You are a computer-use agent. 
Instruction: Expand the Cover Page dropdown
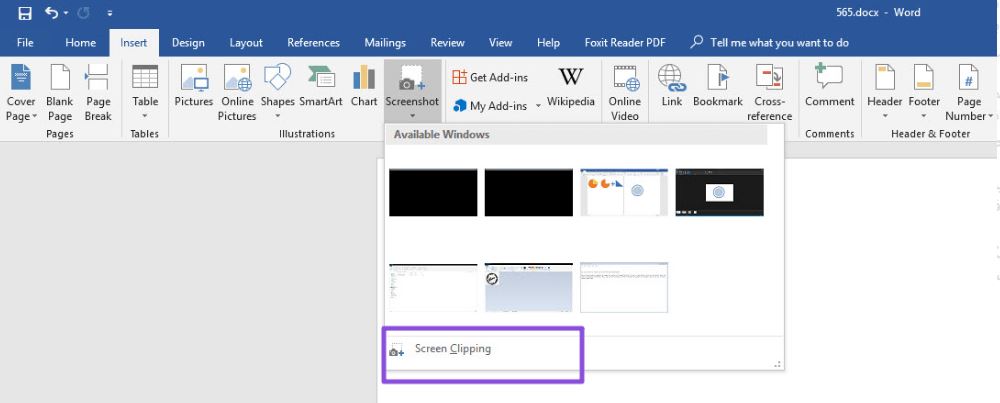coord(21,116)
